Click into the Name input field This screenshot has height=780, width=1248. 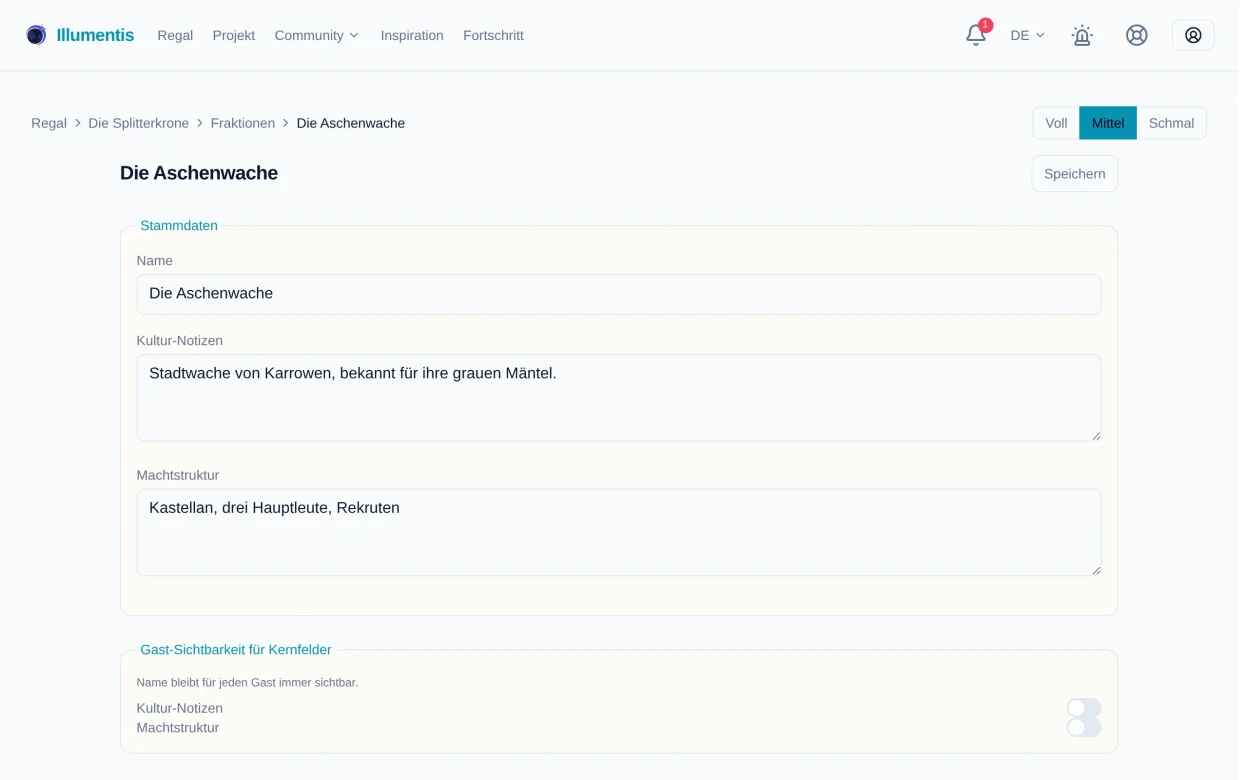(x=619, y=294)
